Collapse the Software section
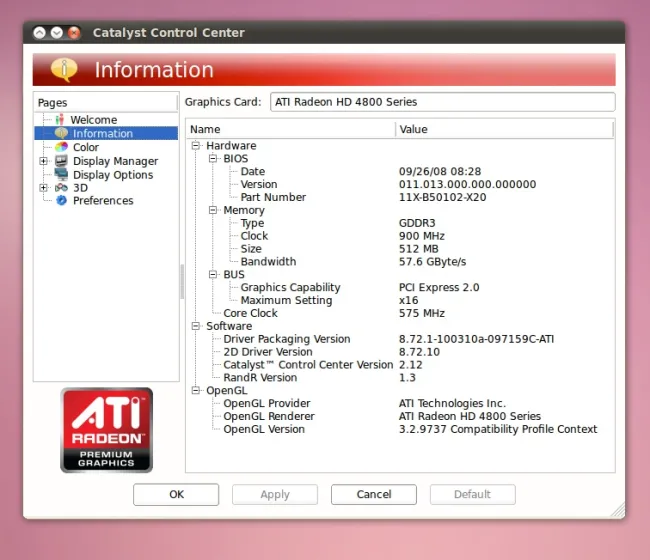 tap(196, 326)
